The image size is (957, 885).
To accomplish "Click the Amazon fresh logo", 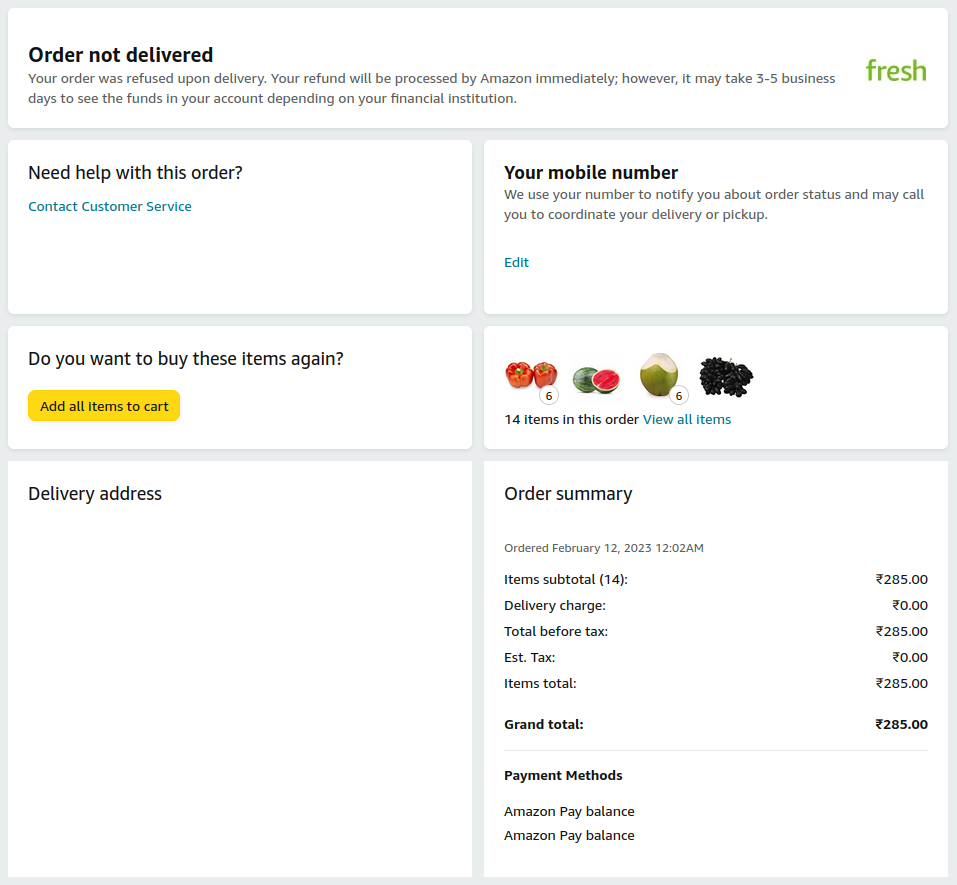I will click(895, 70).
